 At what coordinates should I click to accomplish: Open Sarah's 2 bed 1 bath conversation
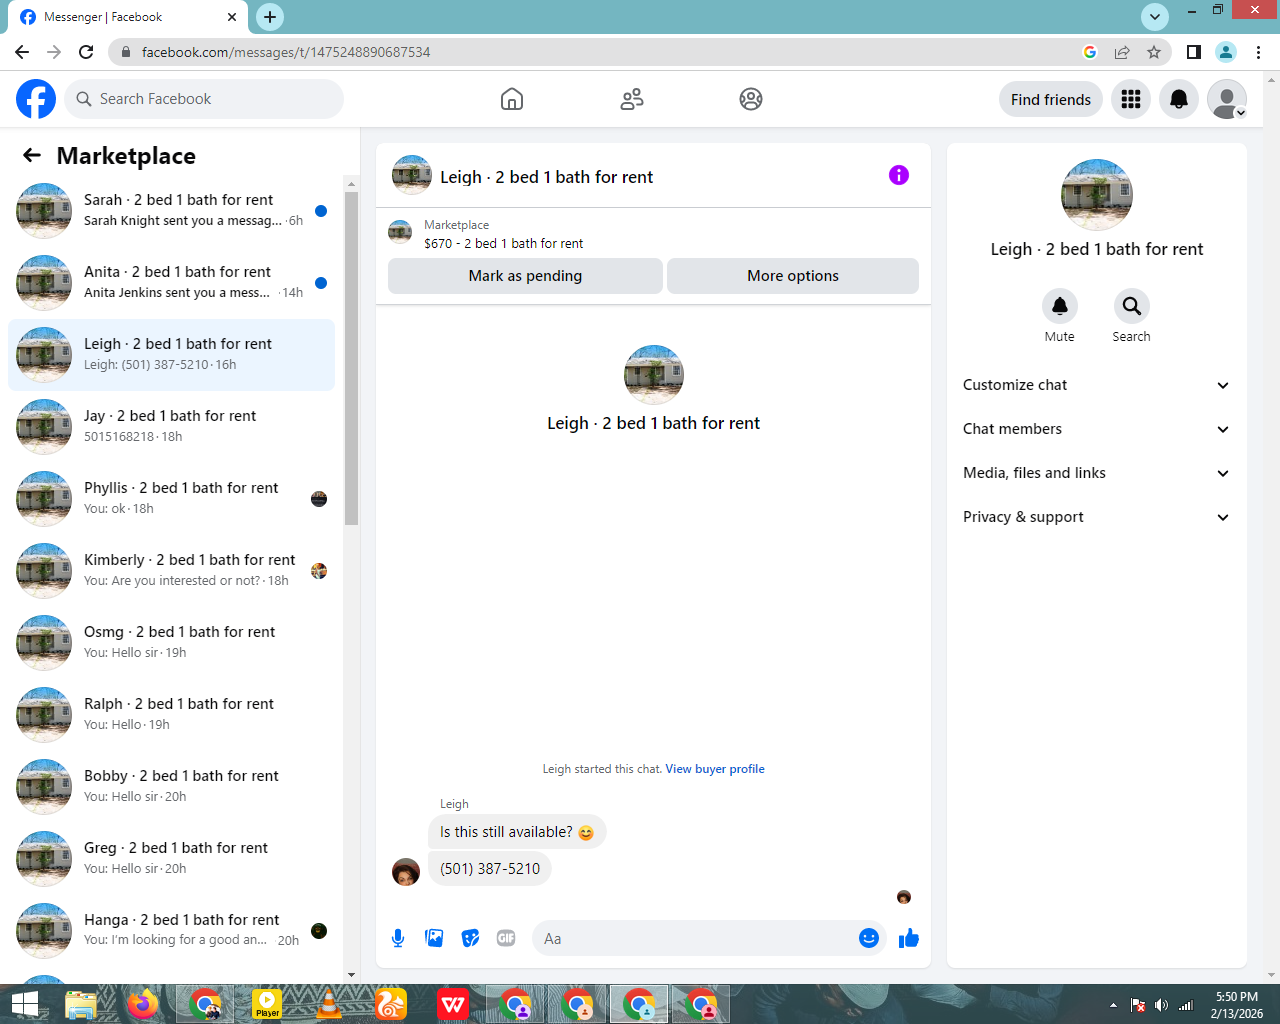point(171,211)
